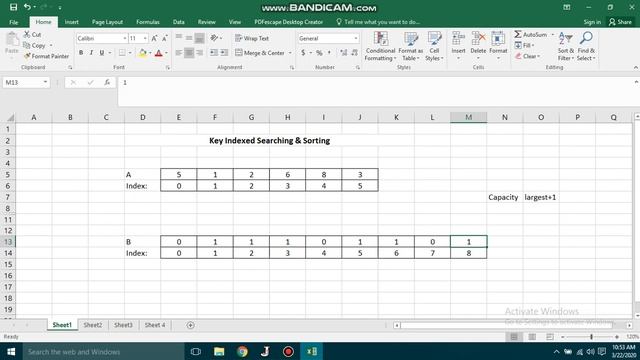Screen dimensions: 640x360
Task: Open Cell Styles gallery
Action: (x=434, y=46)
